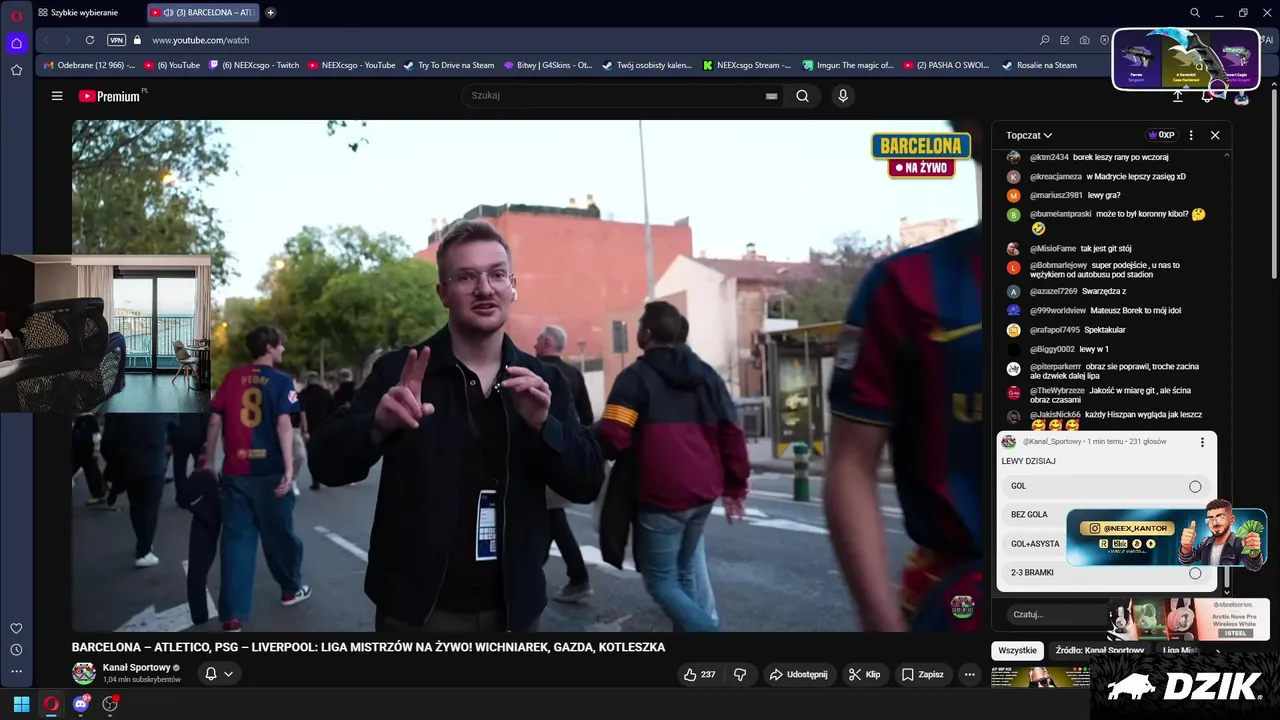Select the GOL poll radio option

(1195, 486)
